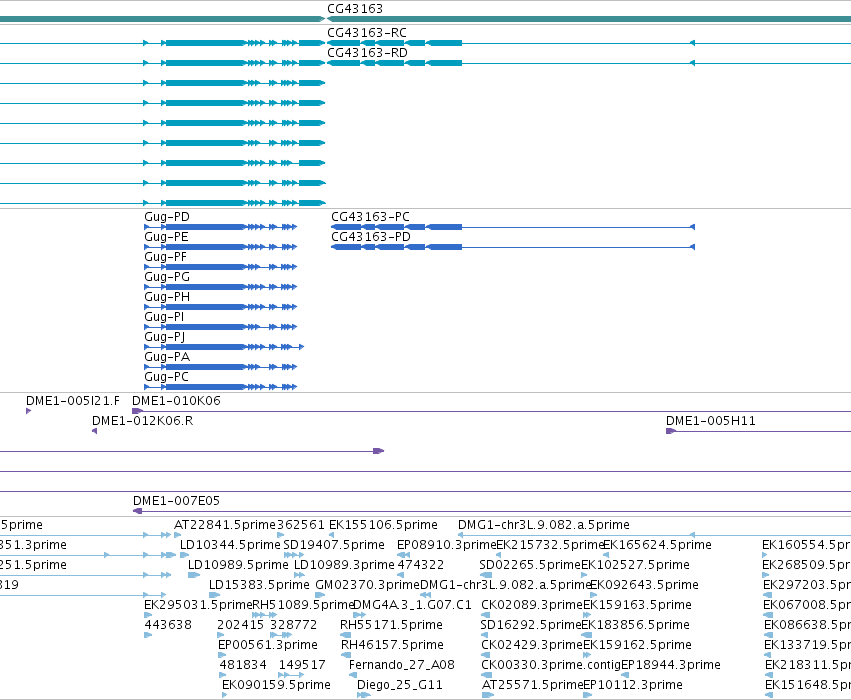This screenshot has width=851, height=700.
Task: Select the EP18944.3prime EST label
Action: pyautogui.click(x=671, y=665)
